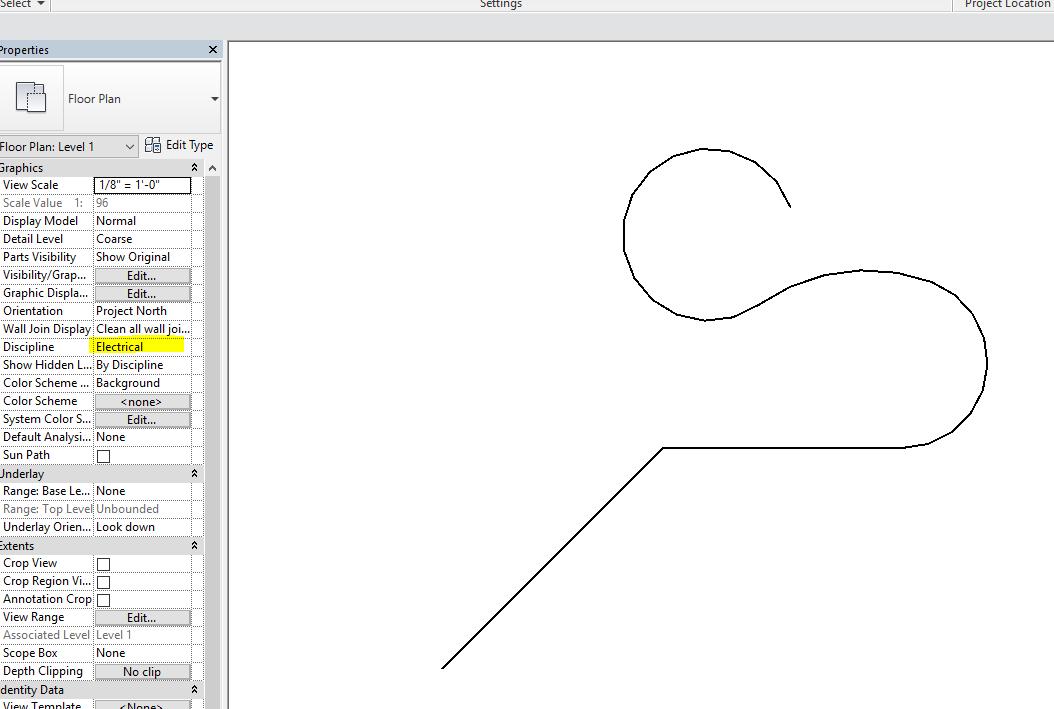
Task: Click the Settings panel label
Action: coord(501,4)
